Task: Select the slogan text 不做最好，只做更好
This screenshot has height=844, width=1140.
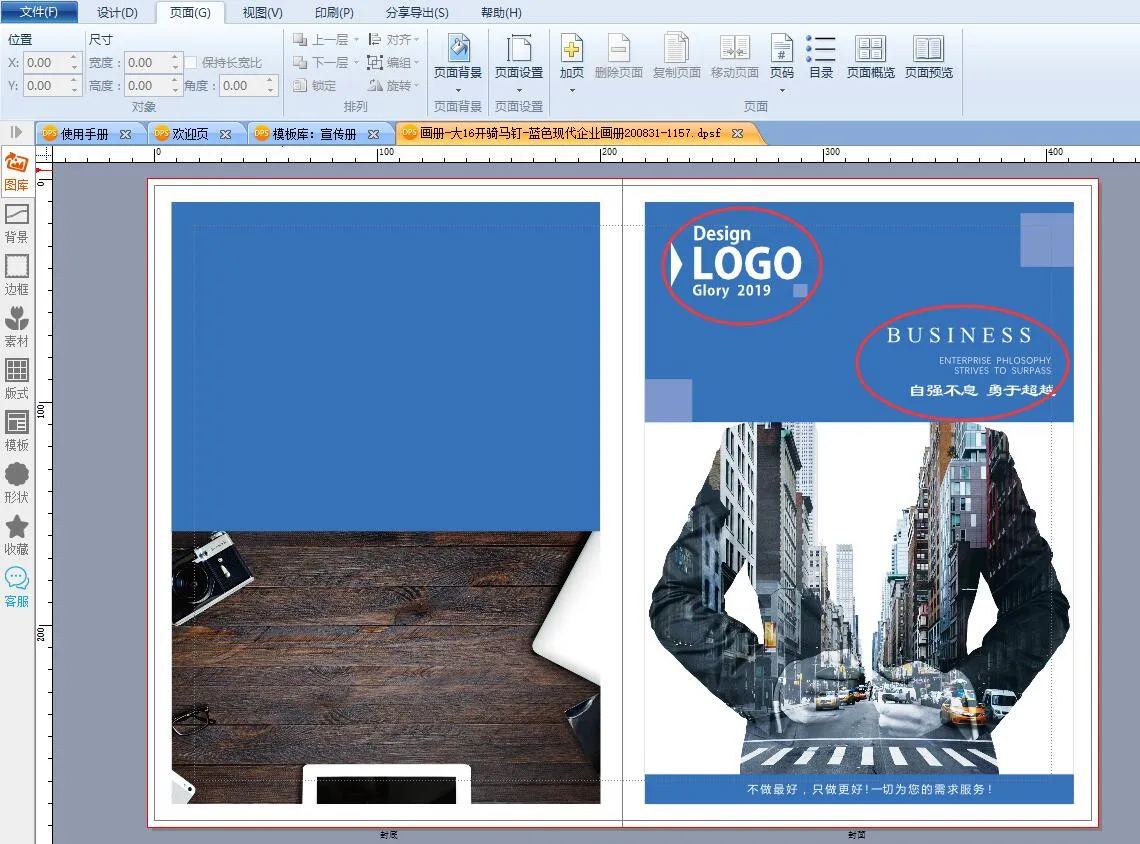Action: 870,789
